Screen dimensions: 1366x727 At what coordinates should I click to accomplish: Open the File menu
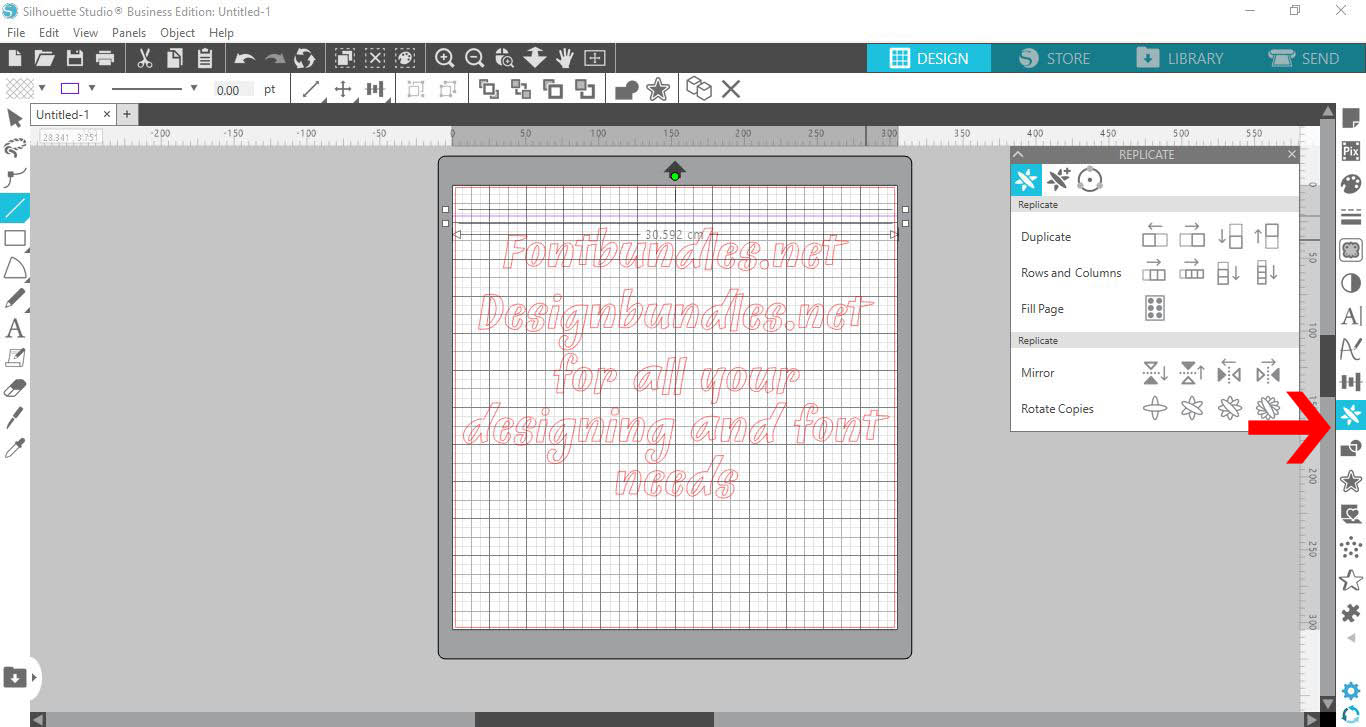[16, 33]
